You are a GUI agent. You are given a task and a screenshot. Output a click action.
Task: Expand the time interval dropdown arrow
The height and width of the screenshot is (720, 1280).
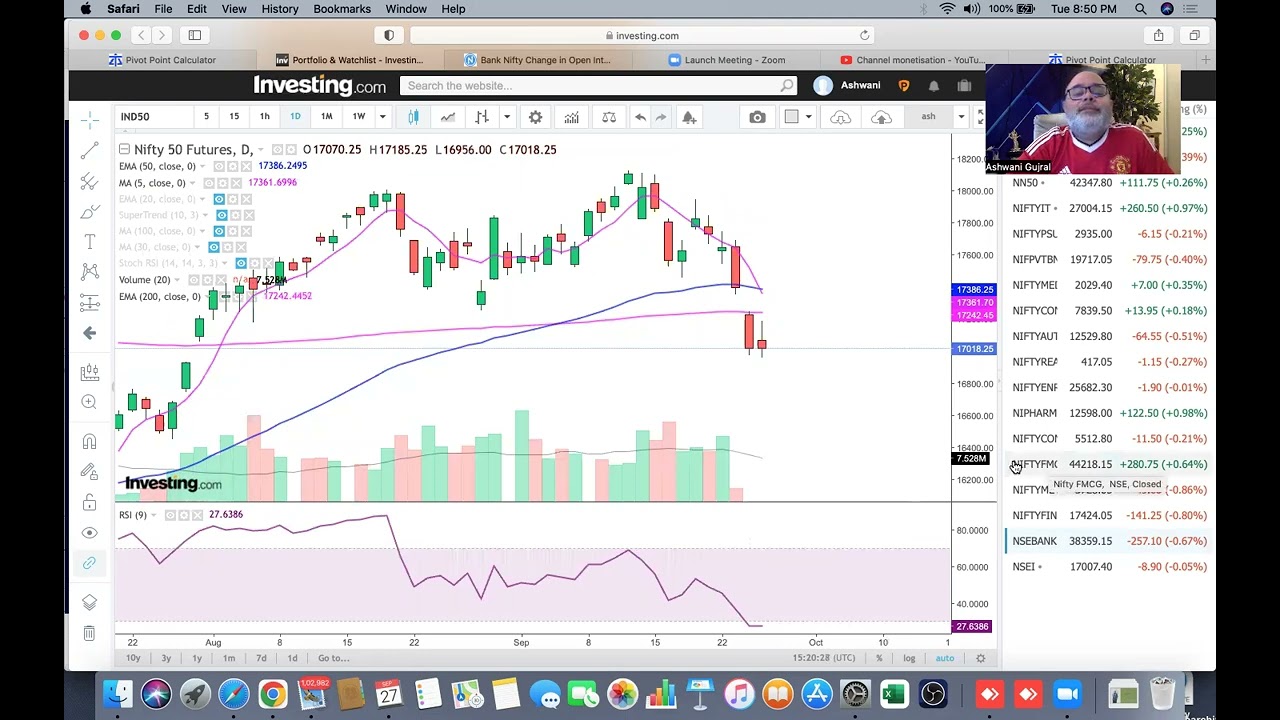tap(382, 117)
